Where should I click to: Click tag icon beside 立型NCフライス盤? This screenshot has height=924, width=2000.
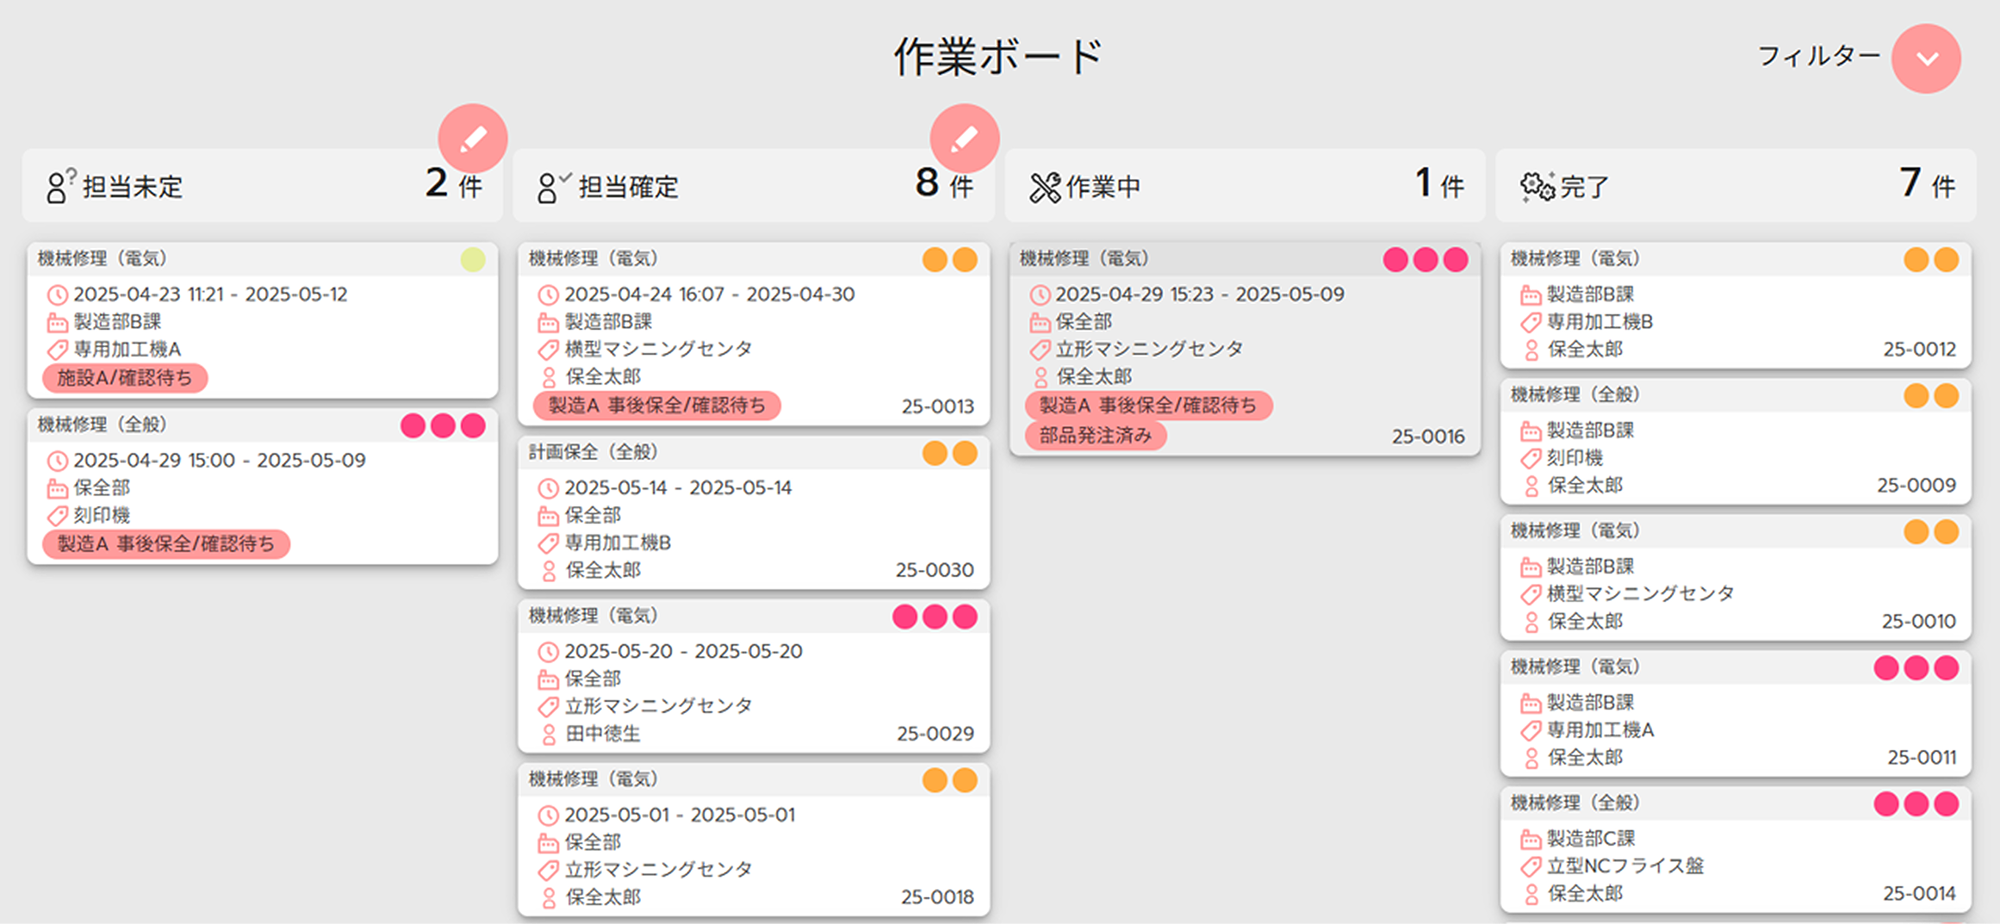tap(1530, 866)
